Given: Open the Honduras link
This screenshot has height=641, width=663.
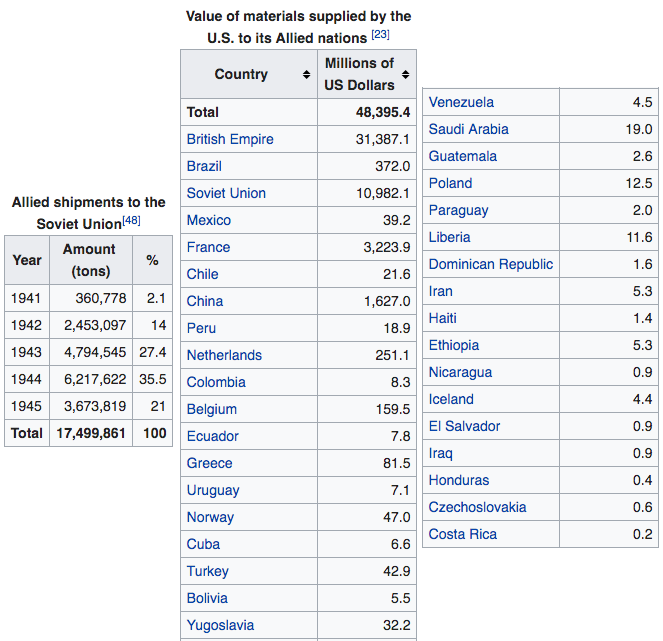Looking at the screenshot, I should [x=459, y=481].
